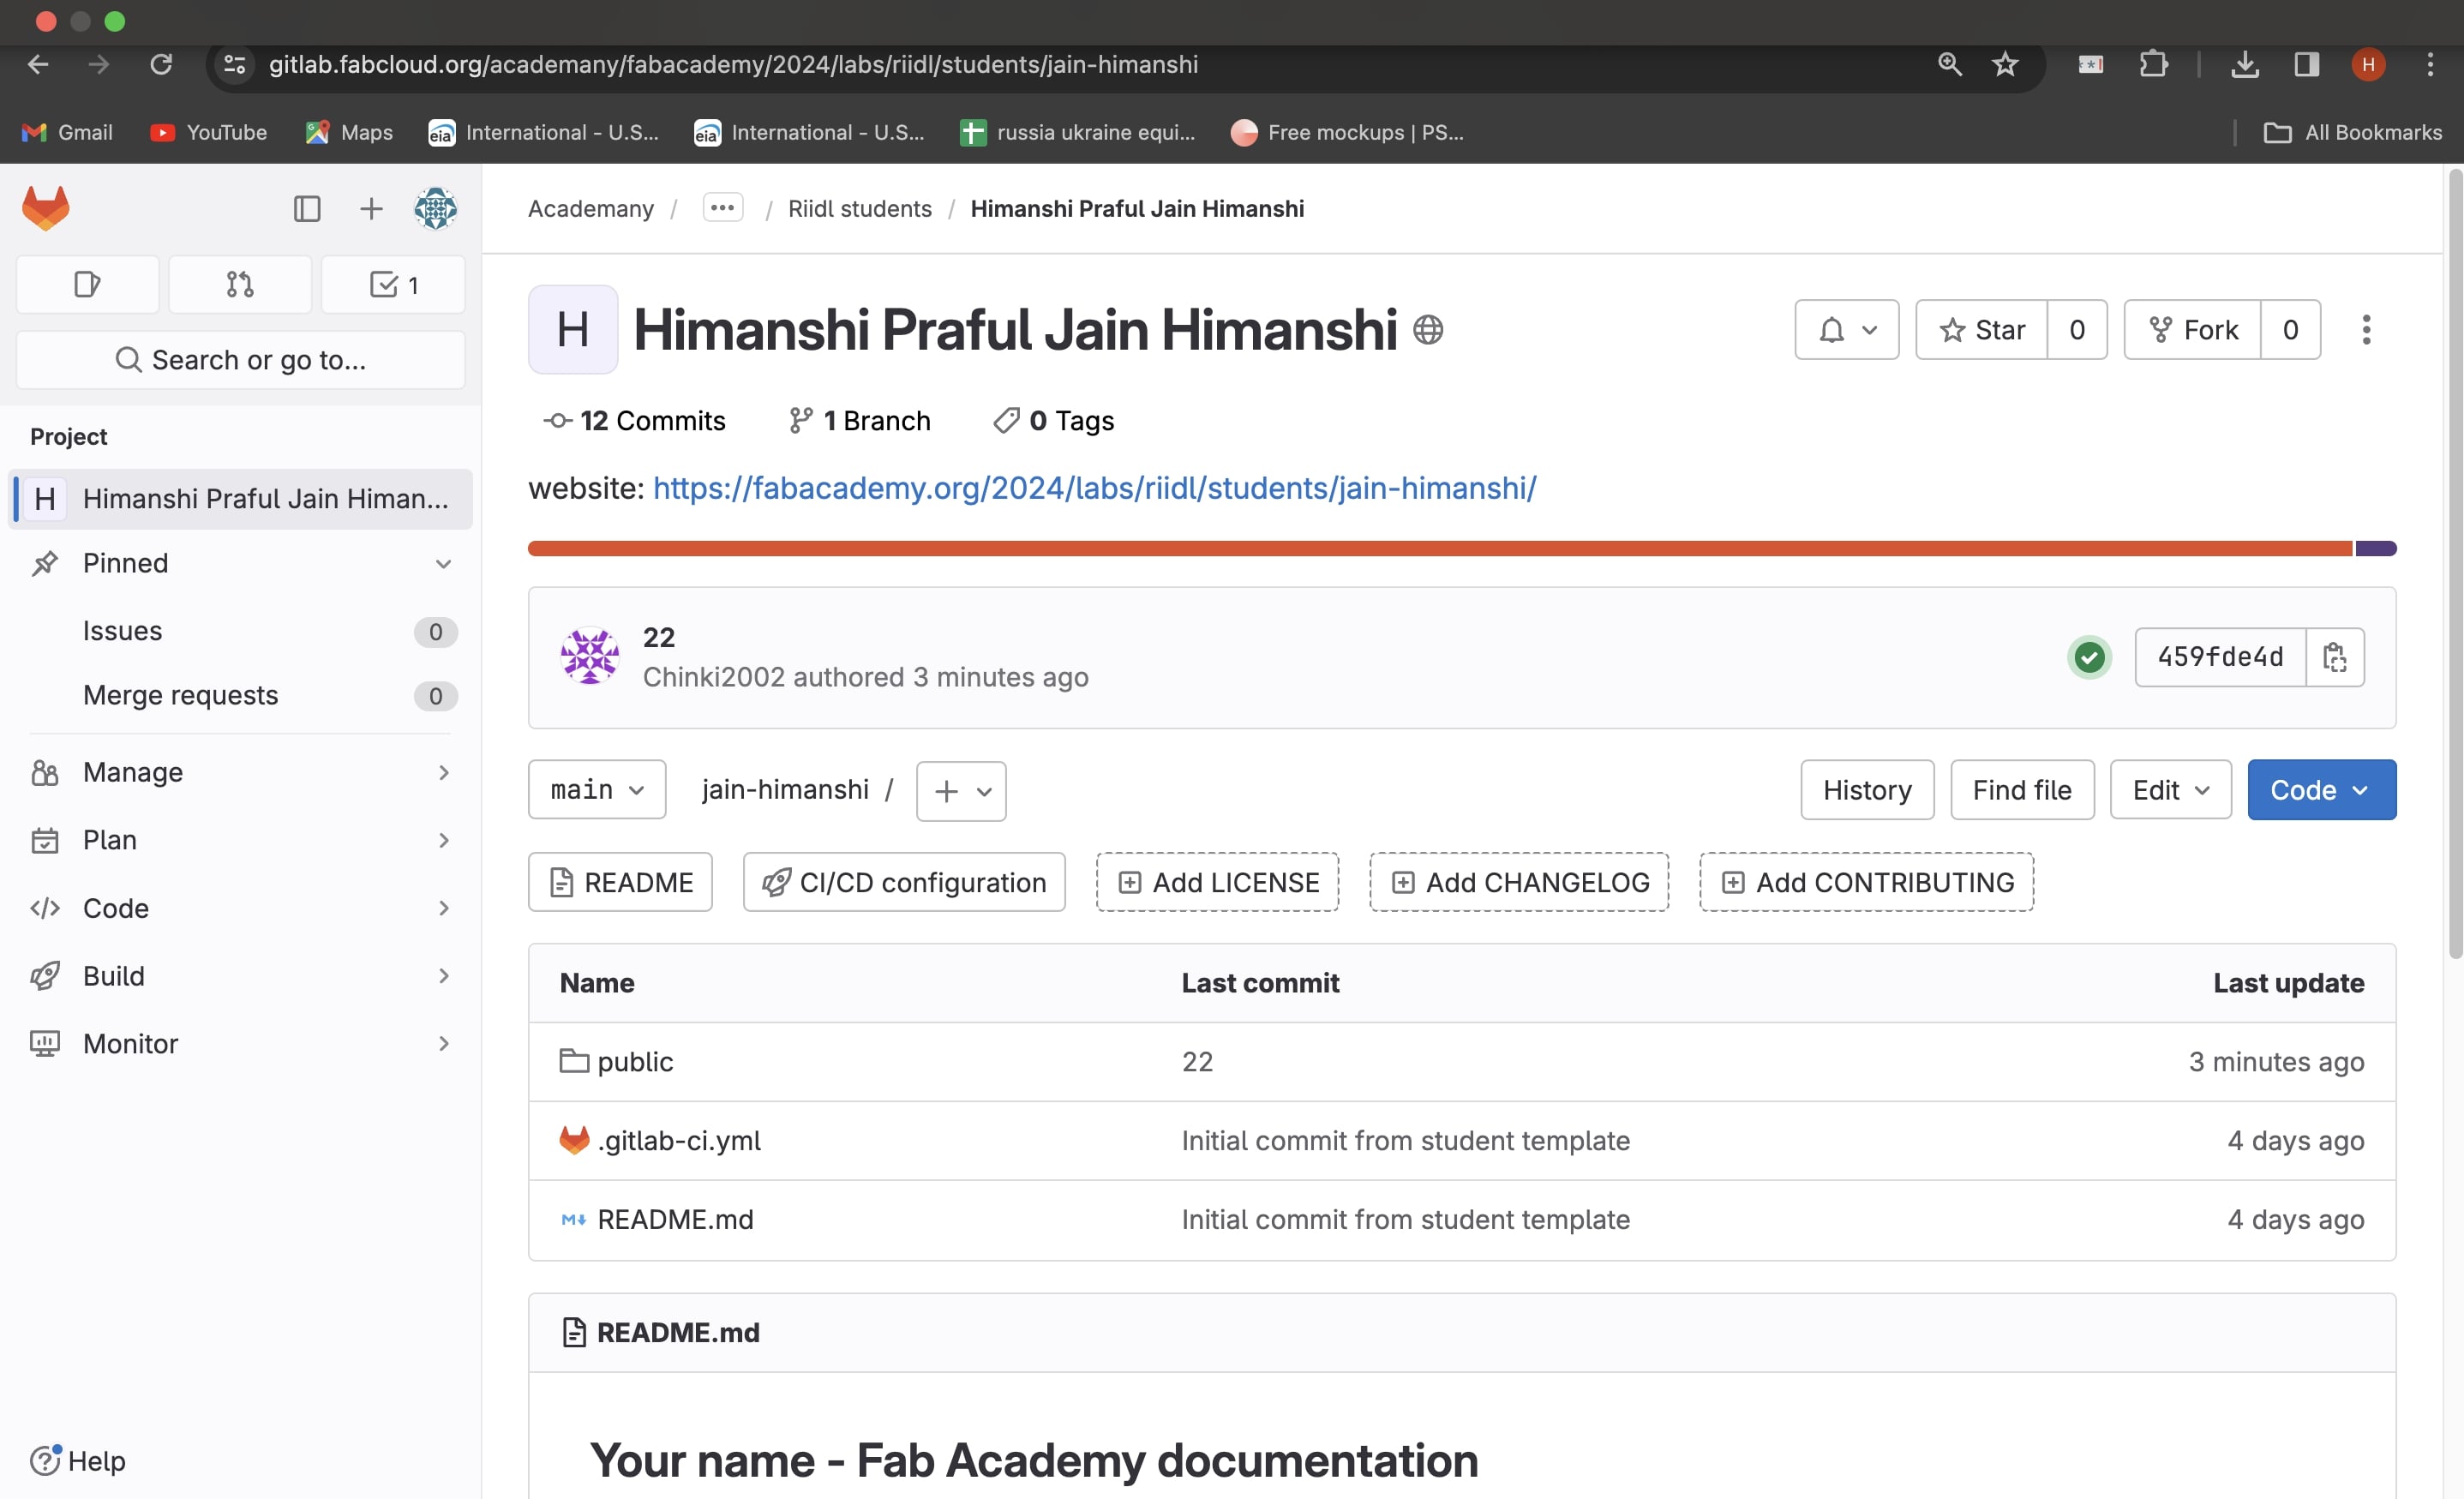Open the main branch selector dropdown
The height and width of the screenshot is (1499, 2464).
[x=597, y=790]
